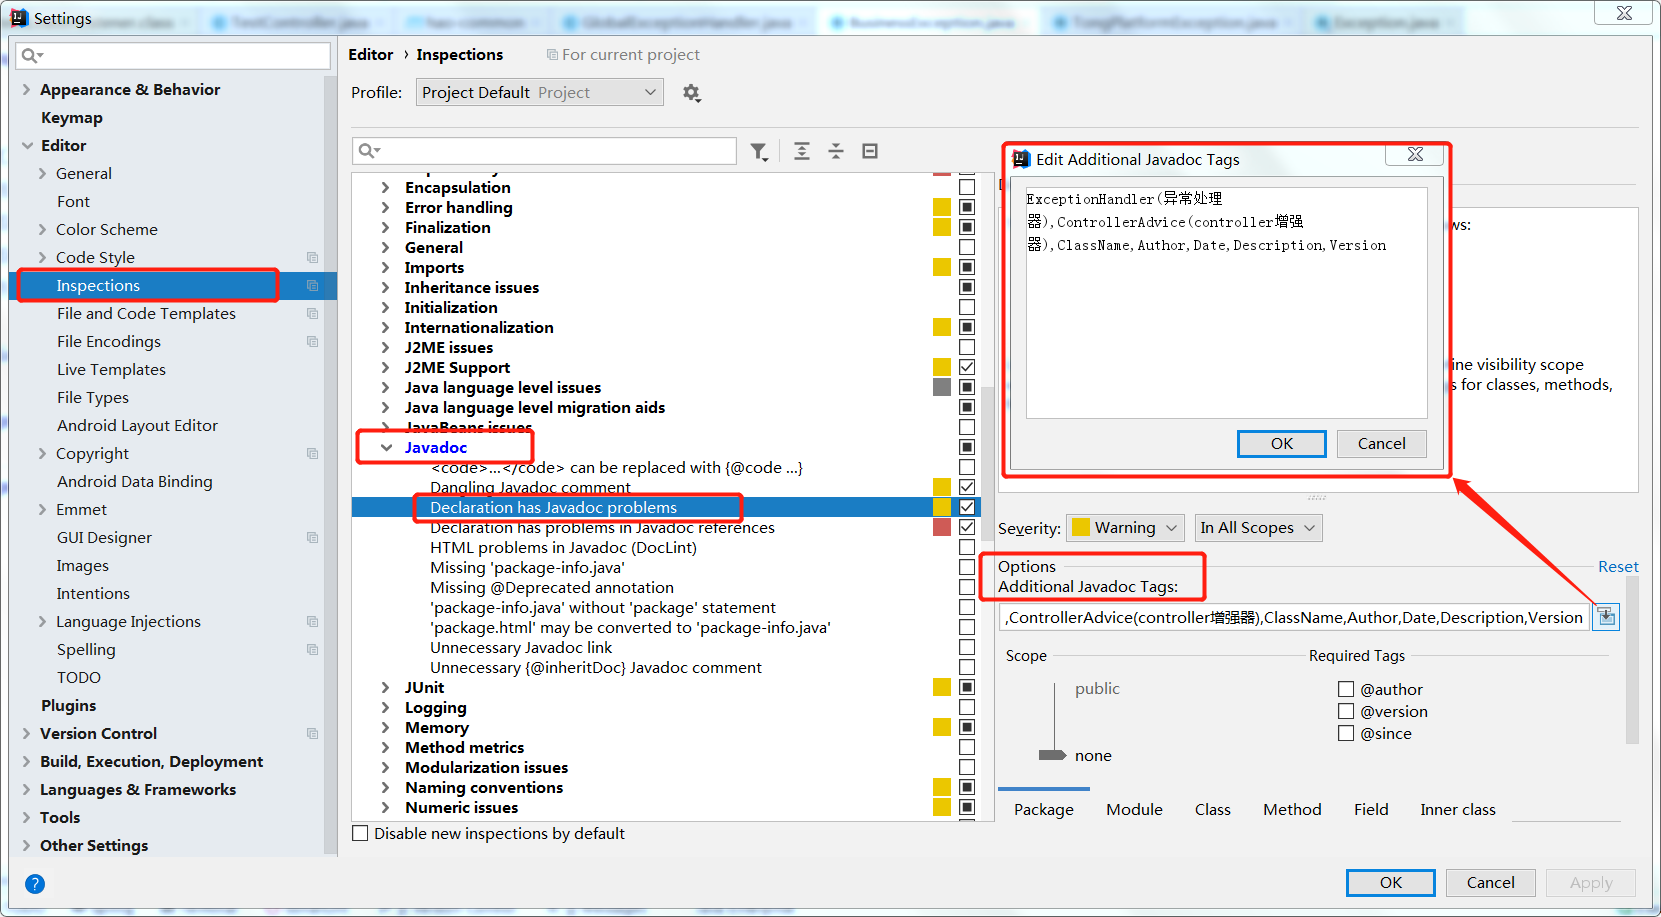Viewport: 1661px width, 917px height.
Task: Toggle the Missing @Deprecated annotation checkbox
Action: click(x=967, y=587)
